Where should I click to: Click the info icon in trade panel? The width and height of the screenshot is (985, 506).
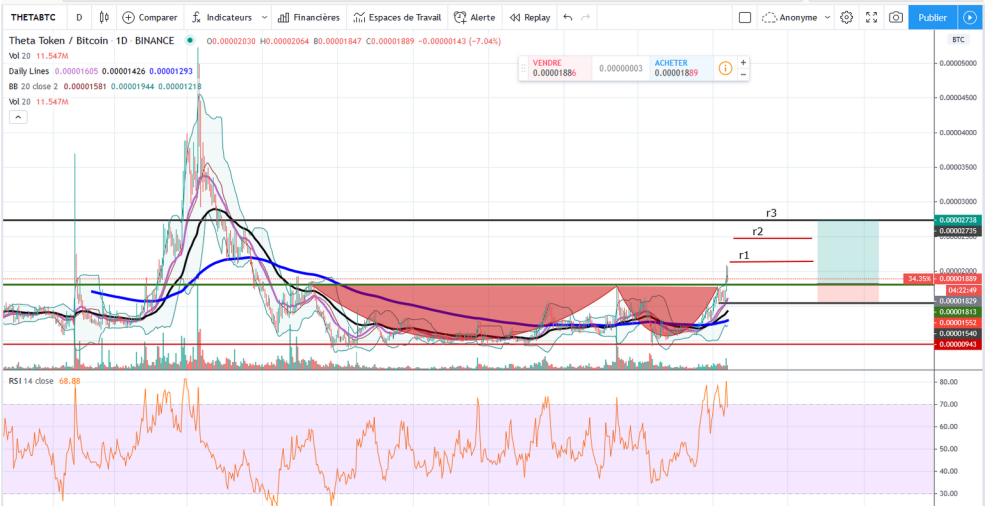click(x=725, y=68)
